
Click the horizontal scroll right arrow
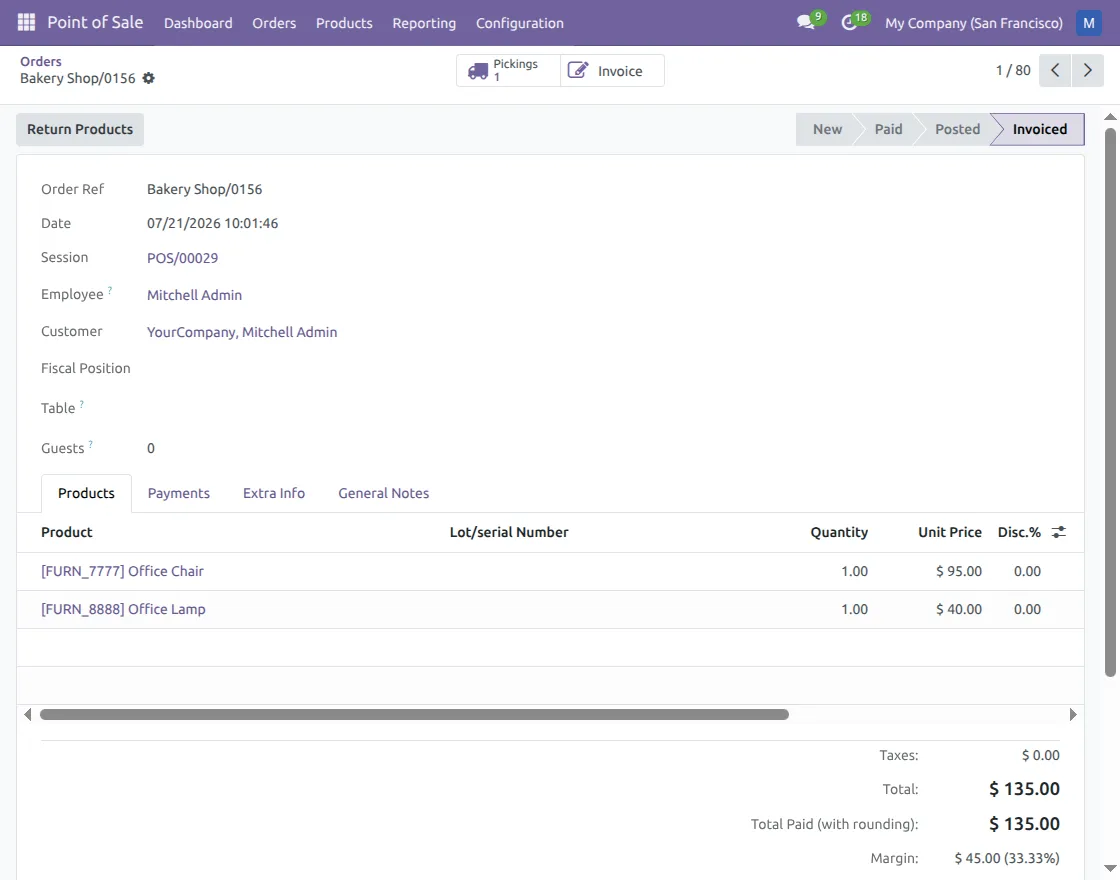(x=1073, y=714)
